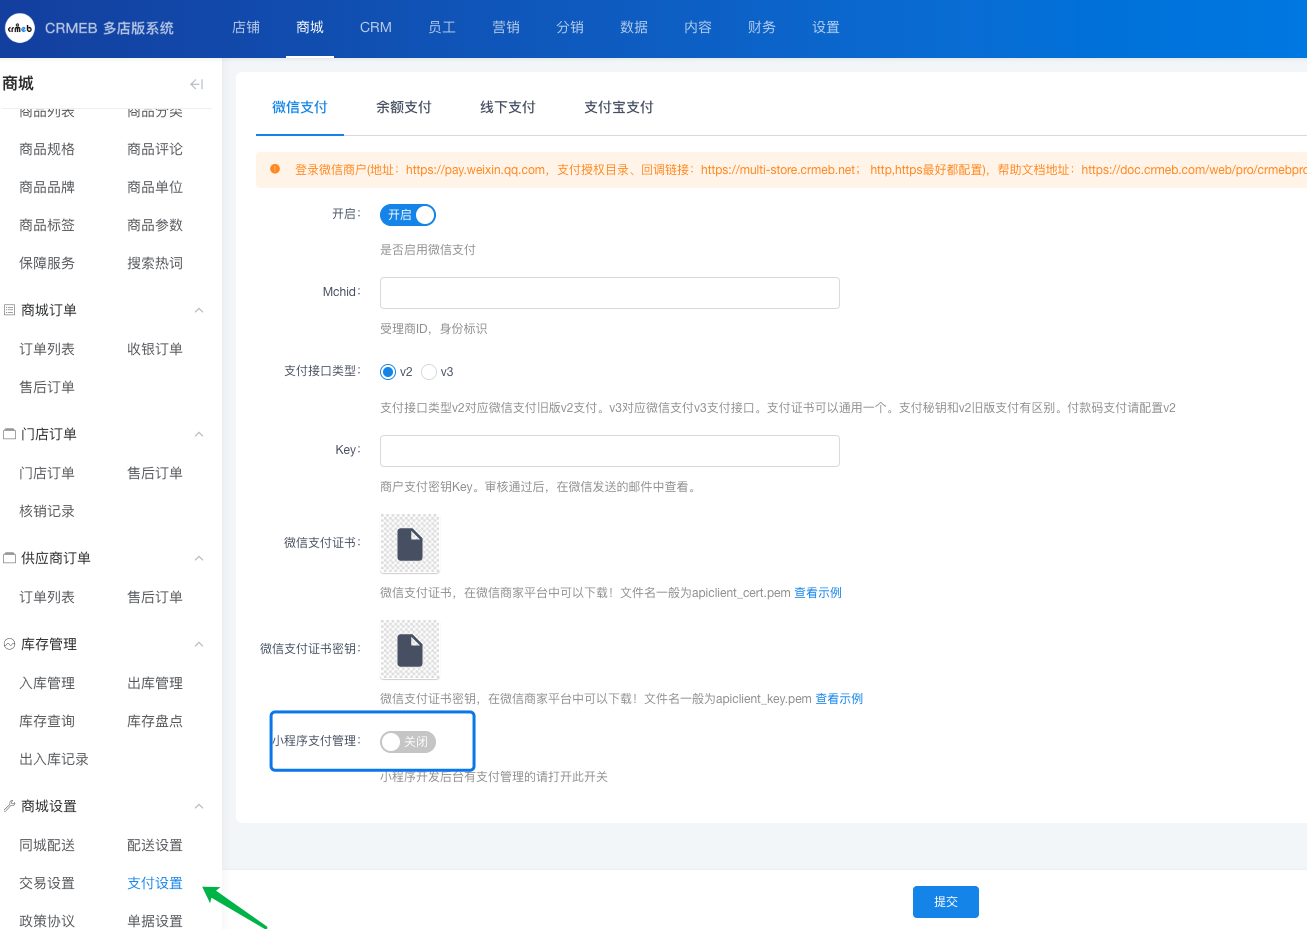Viewport: 1307px width, 929px height.
Task: Collapse the sidebar using the arrow icon
Action: click(x=196, y=84)
